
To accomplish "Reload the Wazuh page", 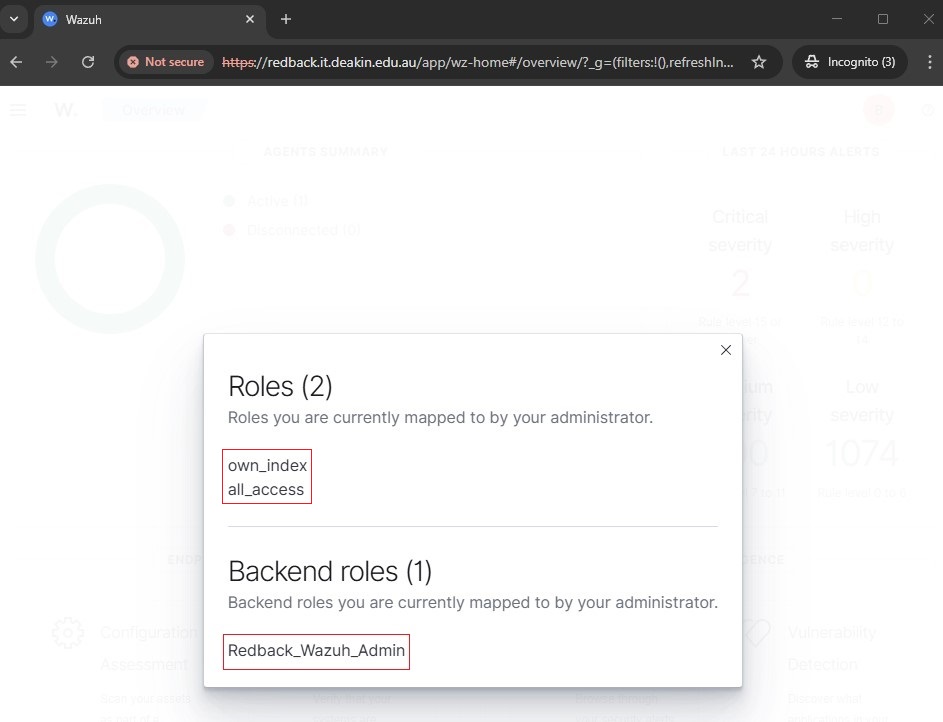I will pyautogui.click(x=88, y=62).
